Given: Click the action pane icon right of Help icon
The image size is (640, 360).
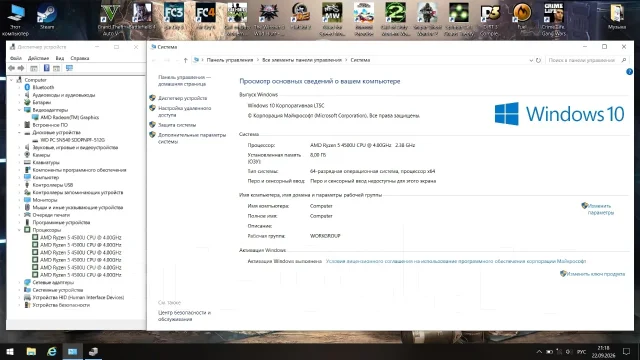Looking at the screenshot, I should click(x=56, y=68).
